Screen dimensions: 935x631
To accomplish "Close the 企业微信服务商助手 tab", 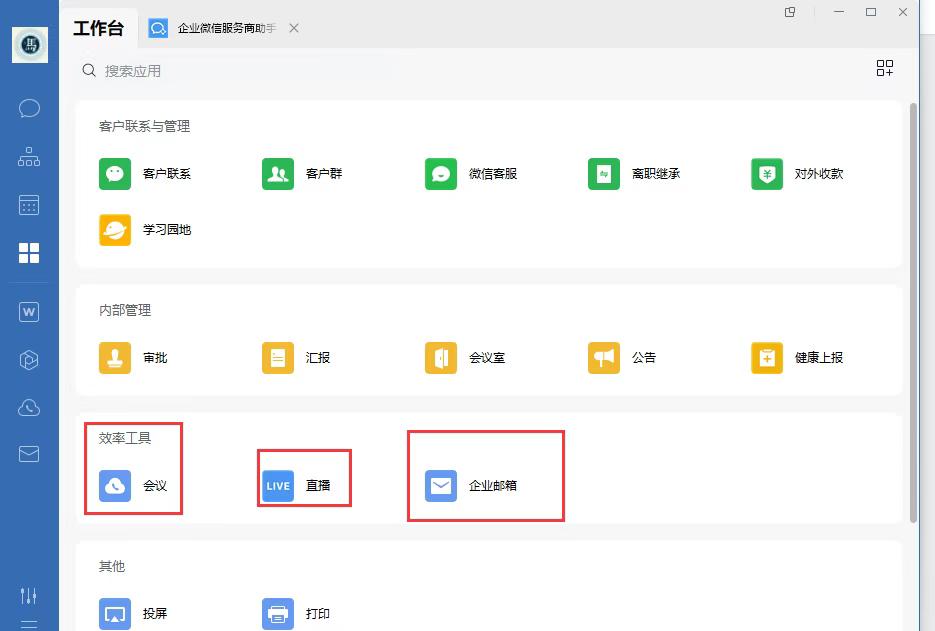I will 294,28.
